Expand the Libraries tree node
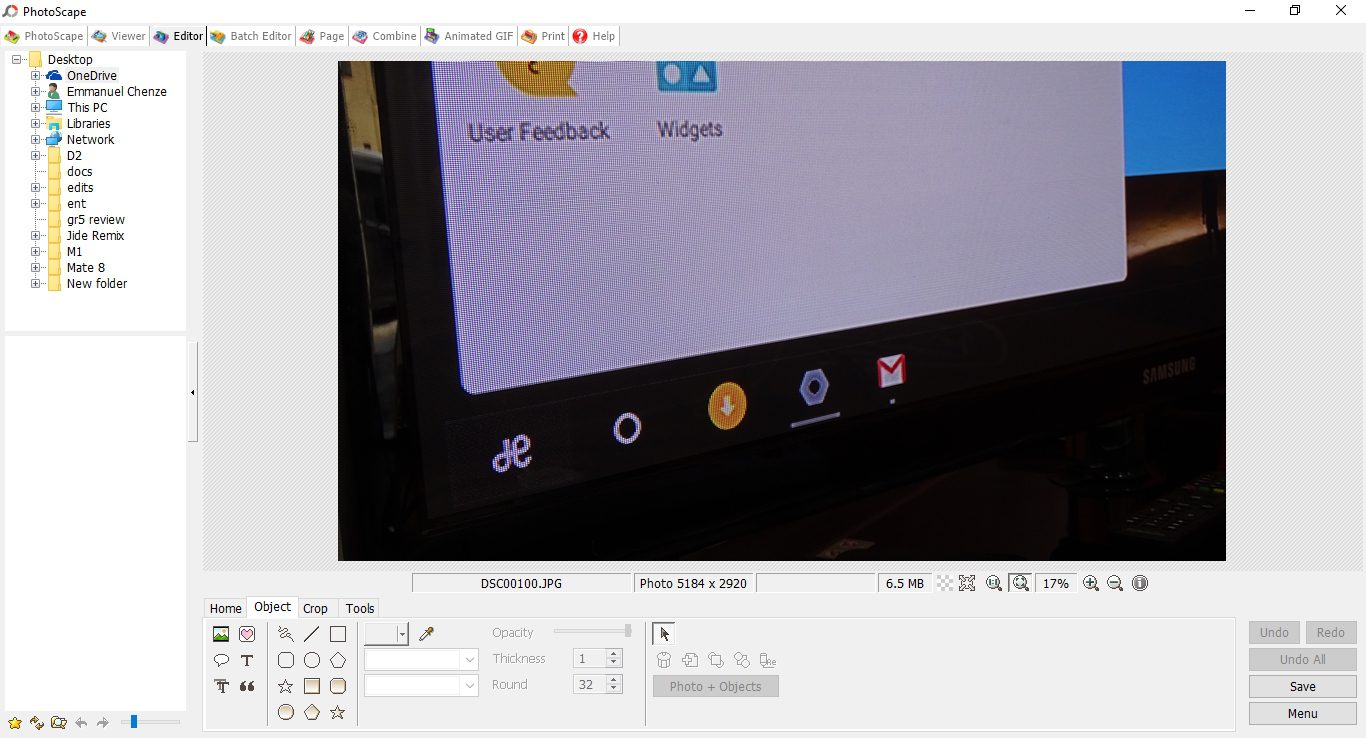The width and height of the screenshot is (1366, 738). [x=36, y=124]
